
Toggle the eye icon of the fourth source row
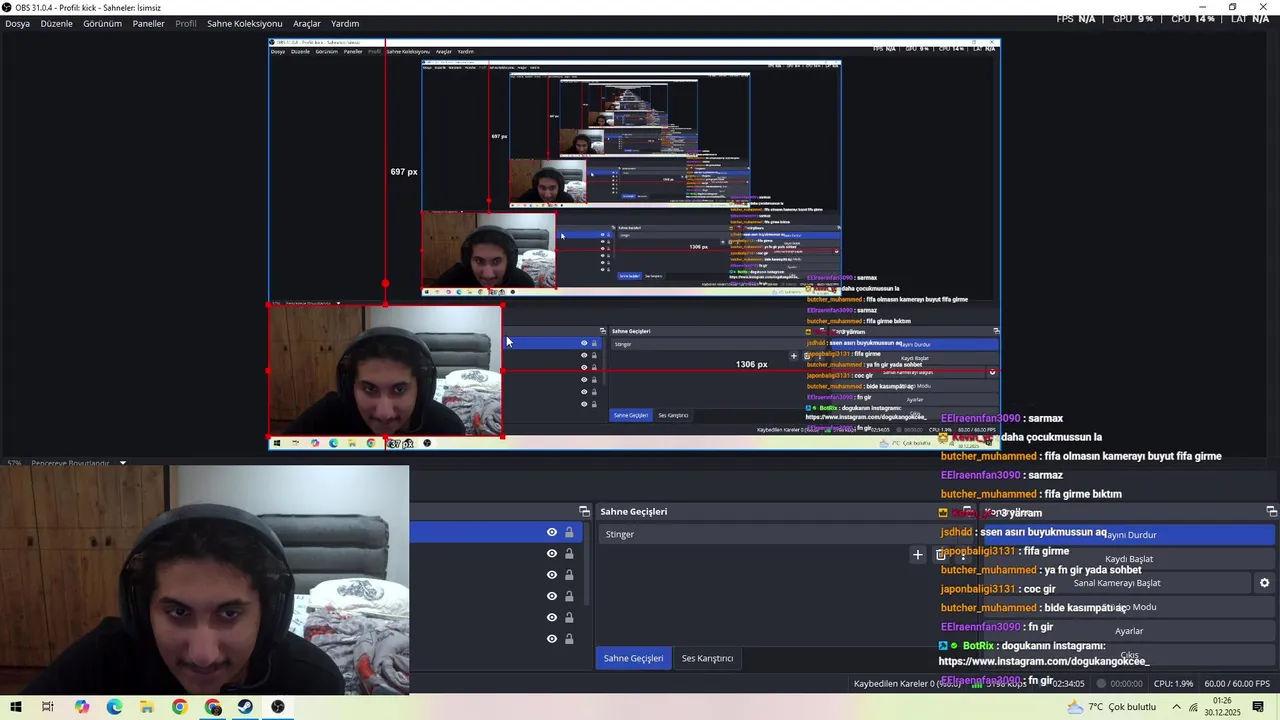(551, 596)
